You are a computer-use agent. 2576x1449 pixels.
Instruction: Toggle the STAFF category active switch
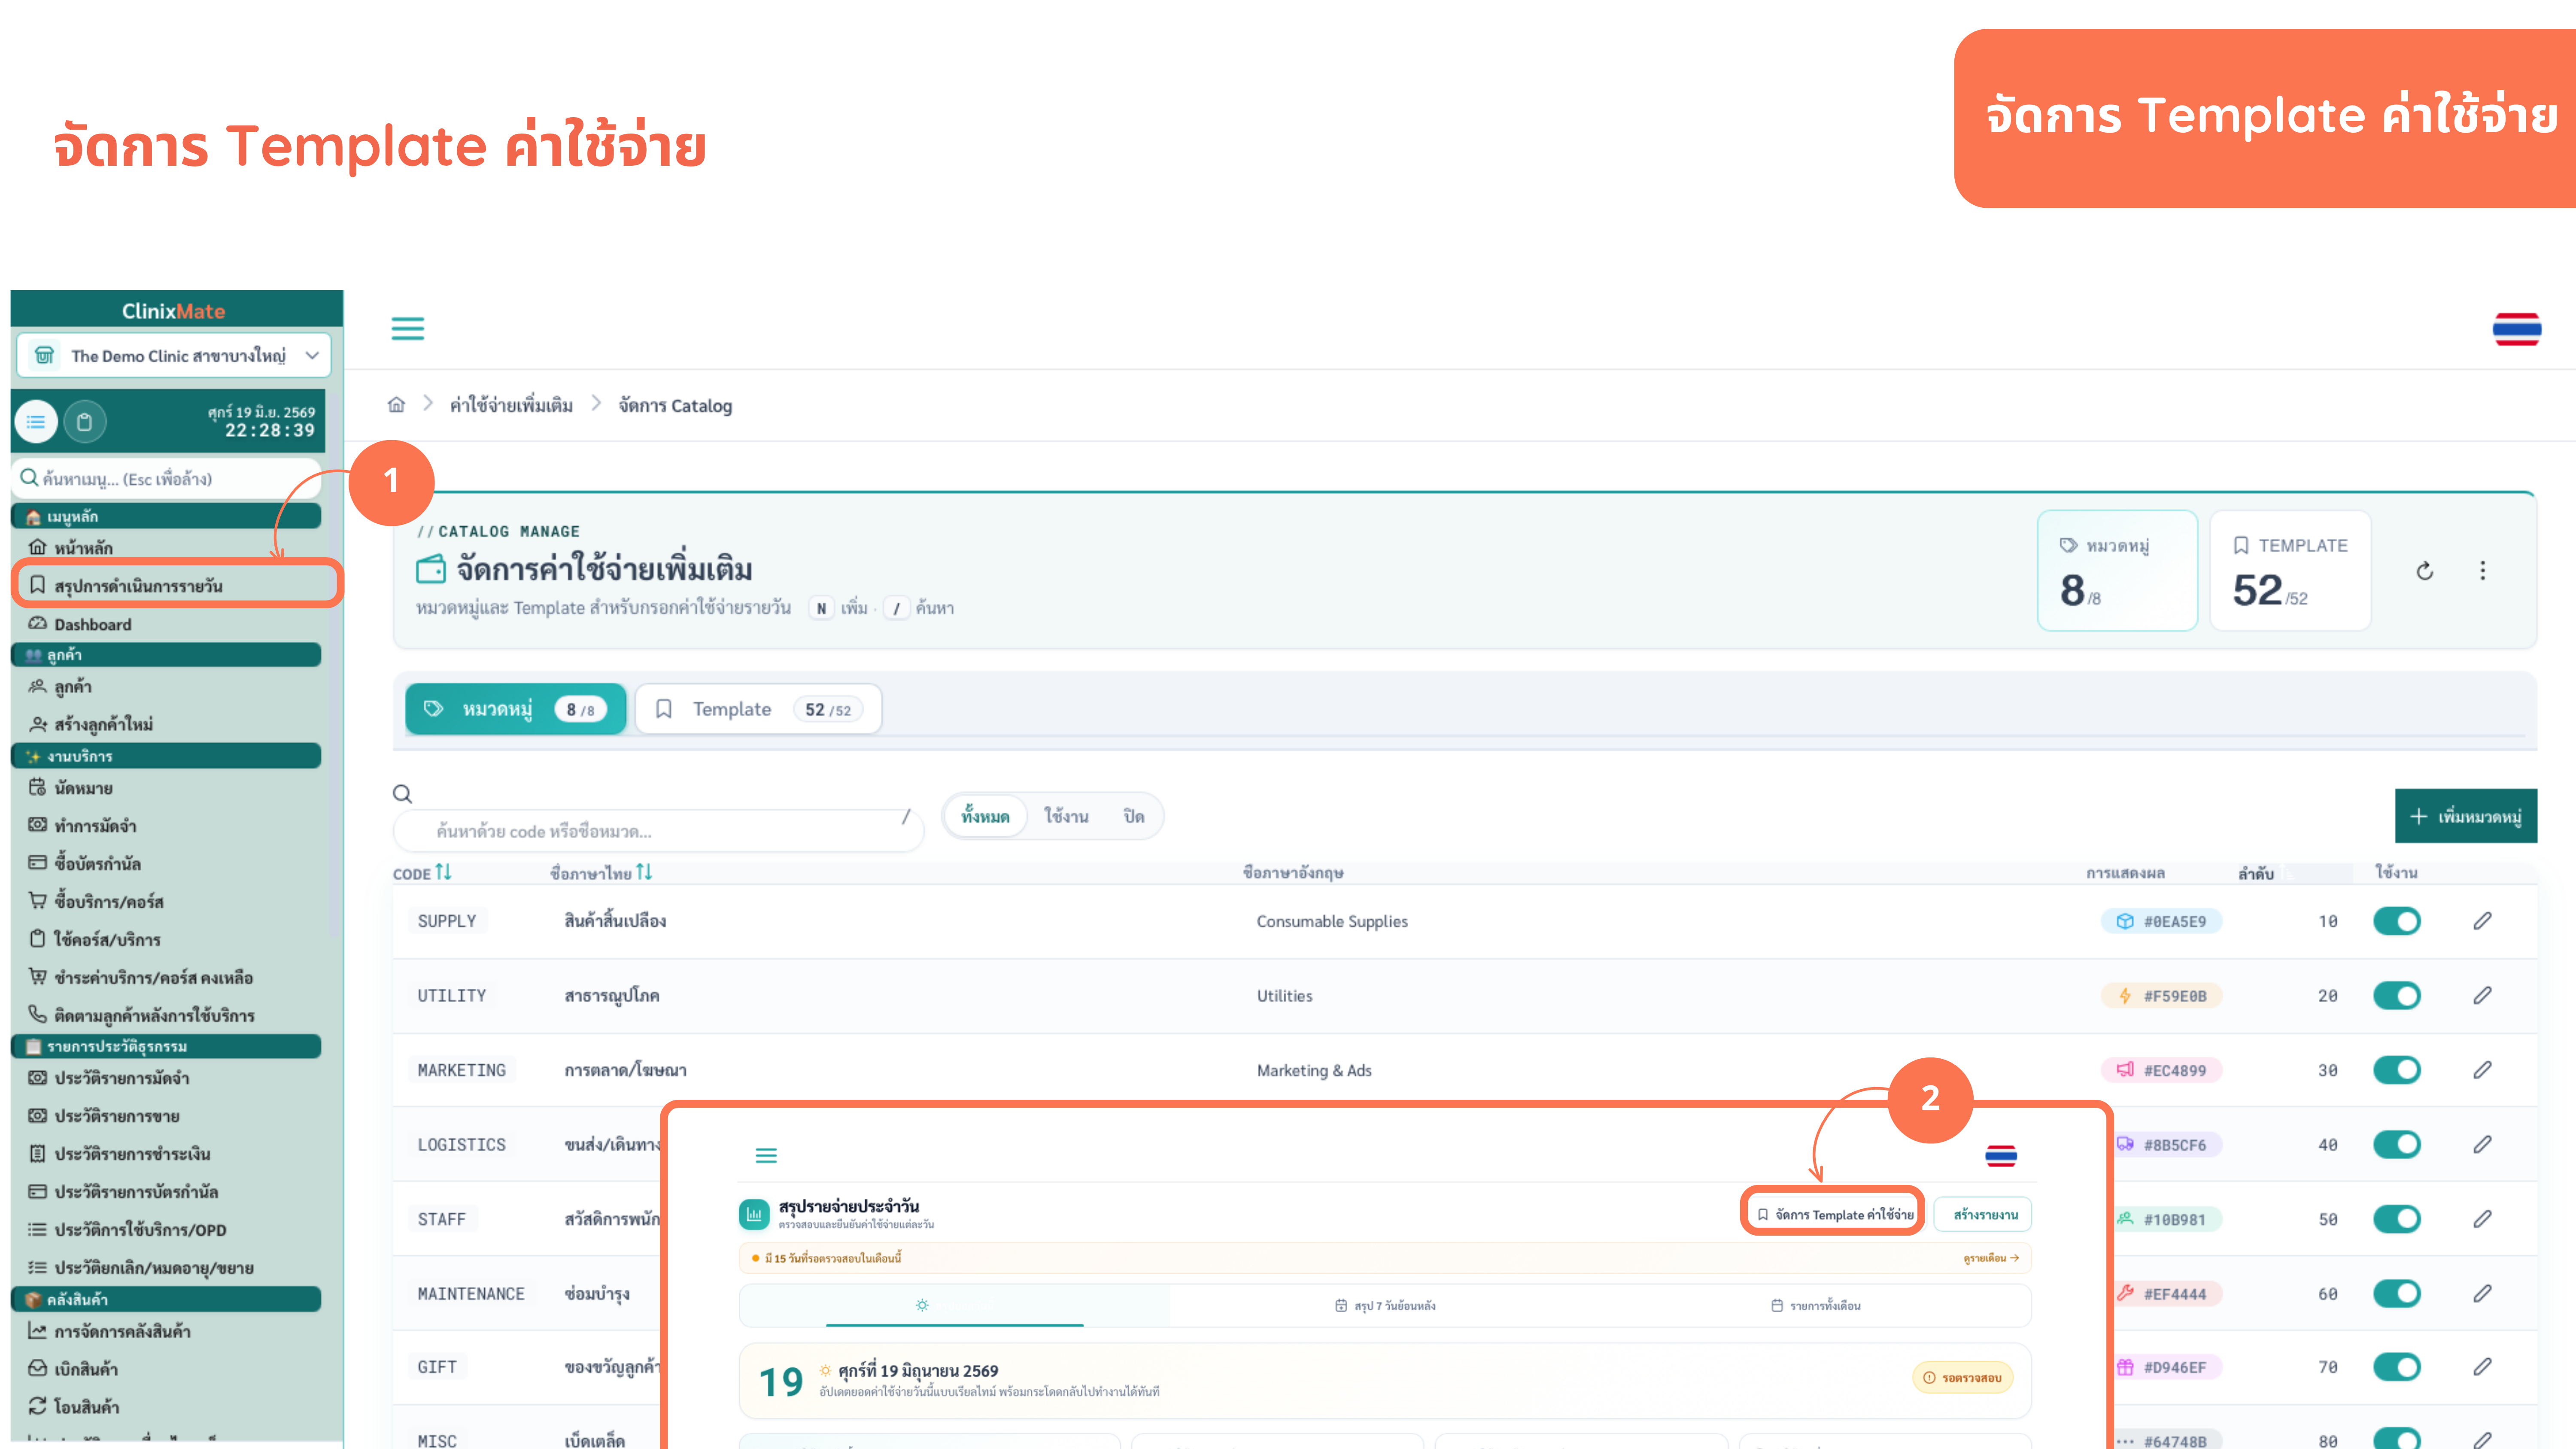click(x=2396, y=1219)
